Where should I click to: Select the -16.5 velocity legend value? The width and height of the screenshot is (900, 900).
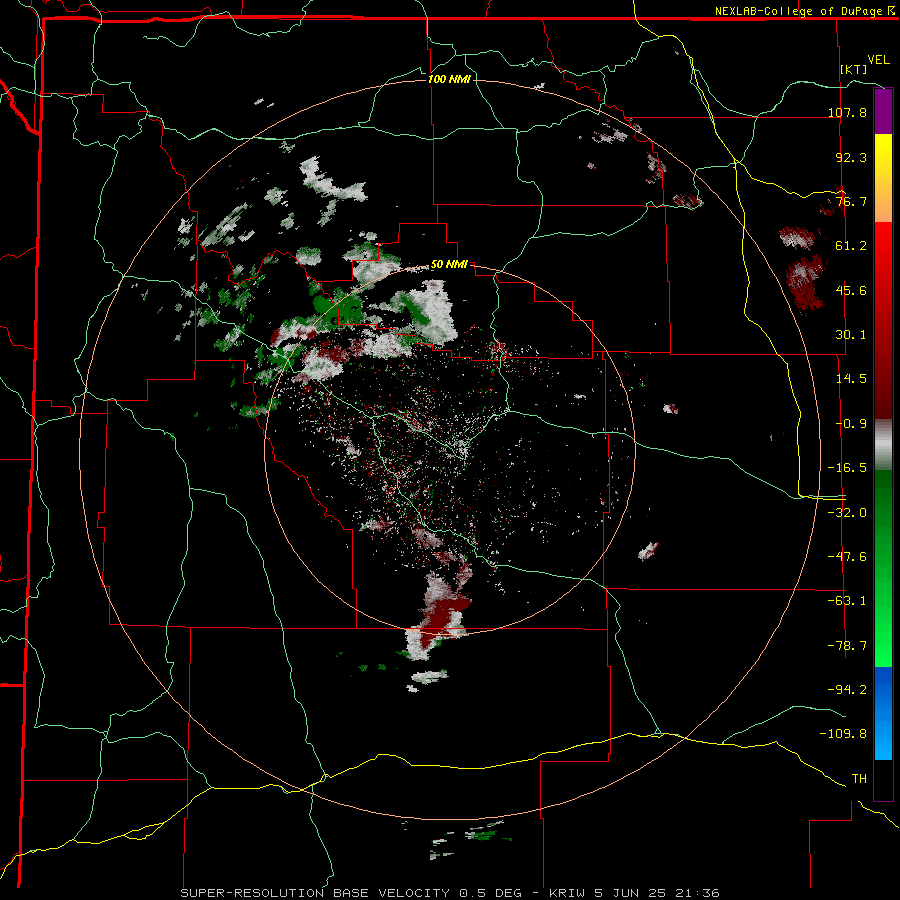tap(847, 468)
